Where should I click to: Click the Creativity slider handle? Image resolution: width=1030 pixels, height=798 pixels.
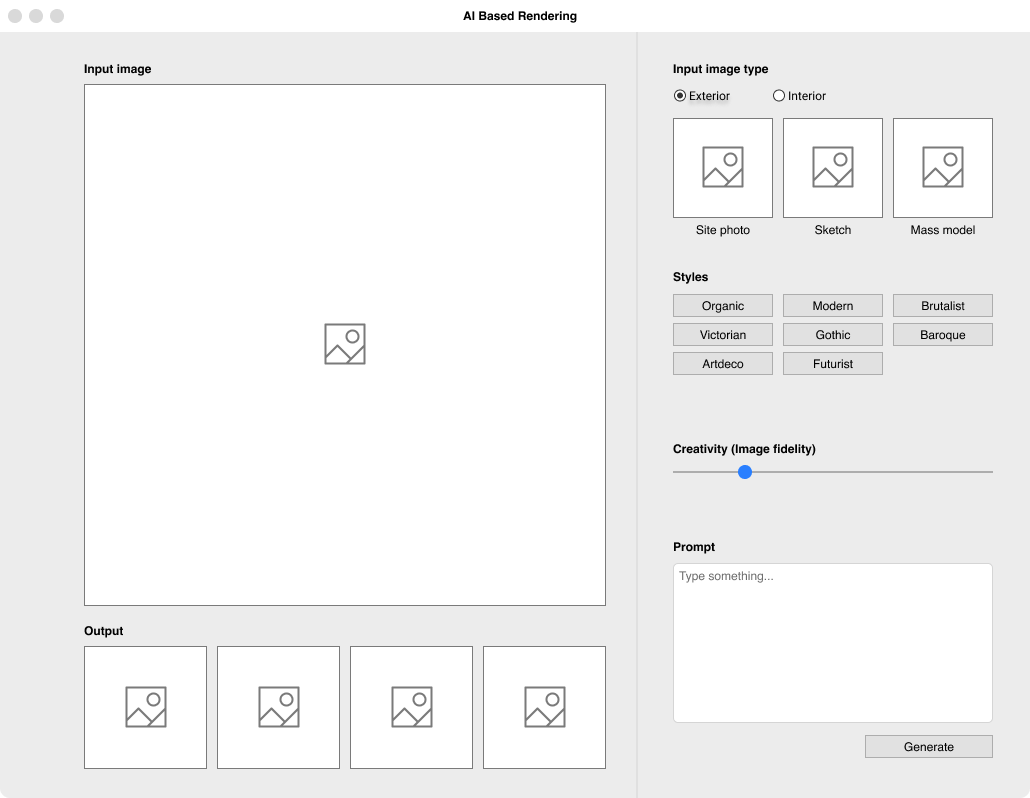tap(745, 472)
